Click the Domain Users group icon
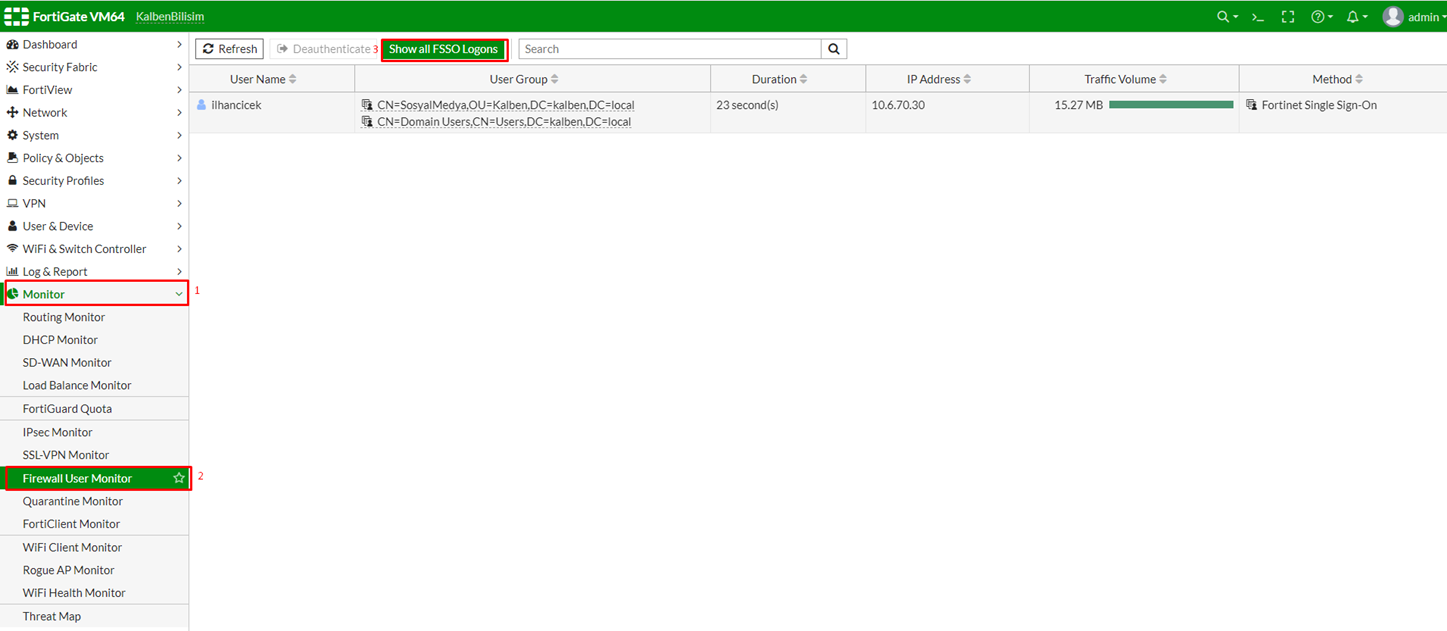This screenshot has height=631, width=1447. click(367, 122)
